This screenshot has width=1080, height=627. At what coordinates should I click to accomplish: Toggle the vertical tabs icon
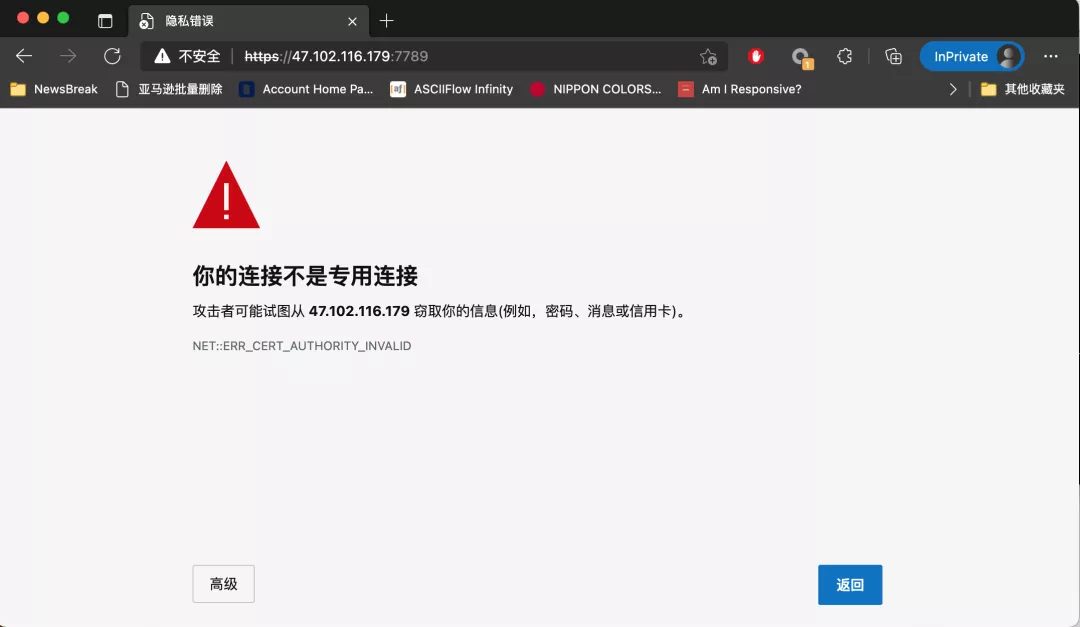[105, 21]
